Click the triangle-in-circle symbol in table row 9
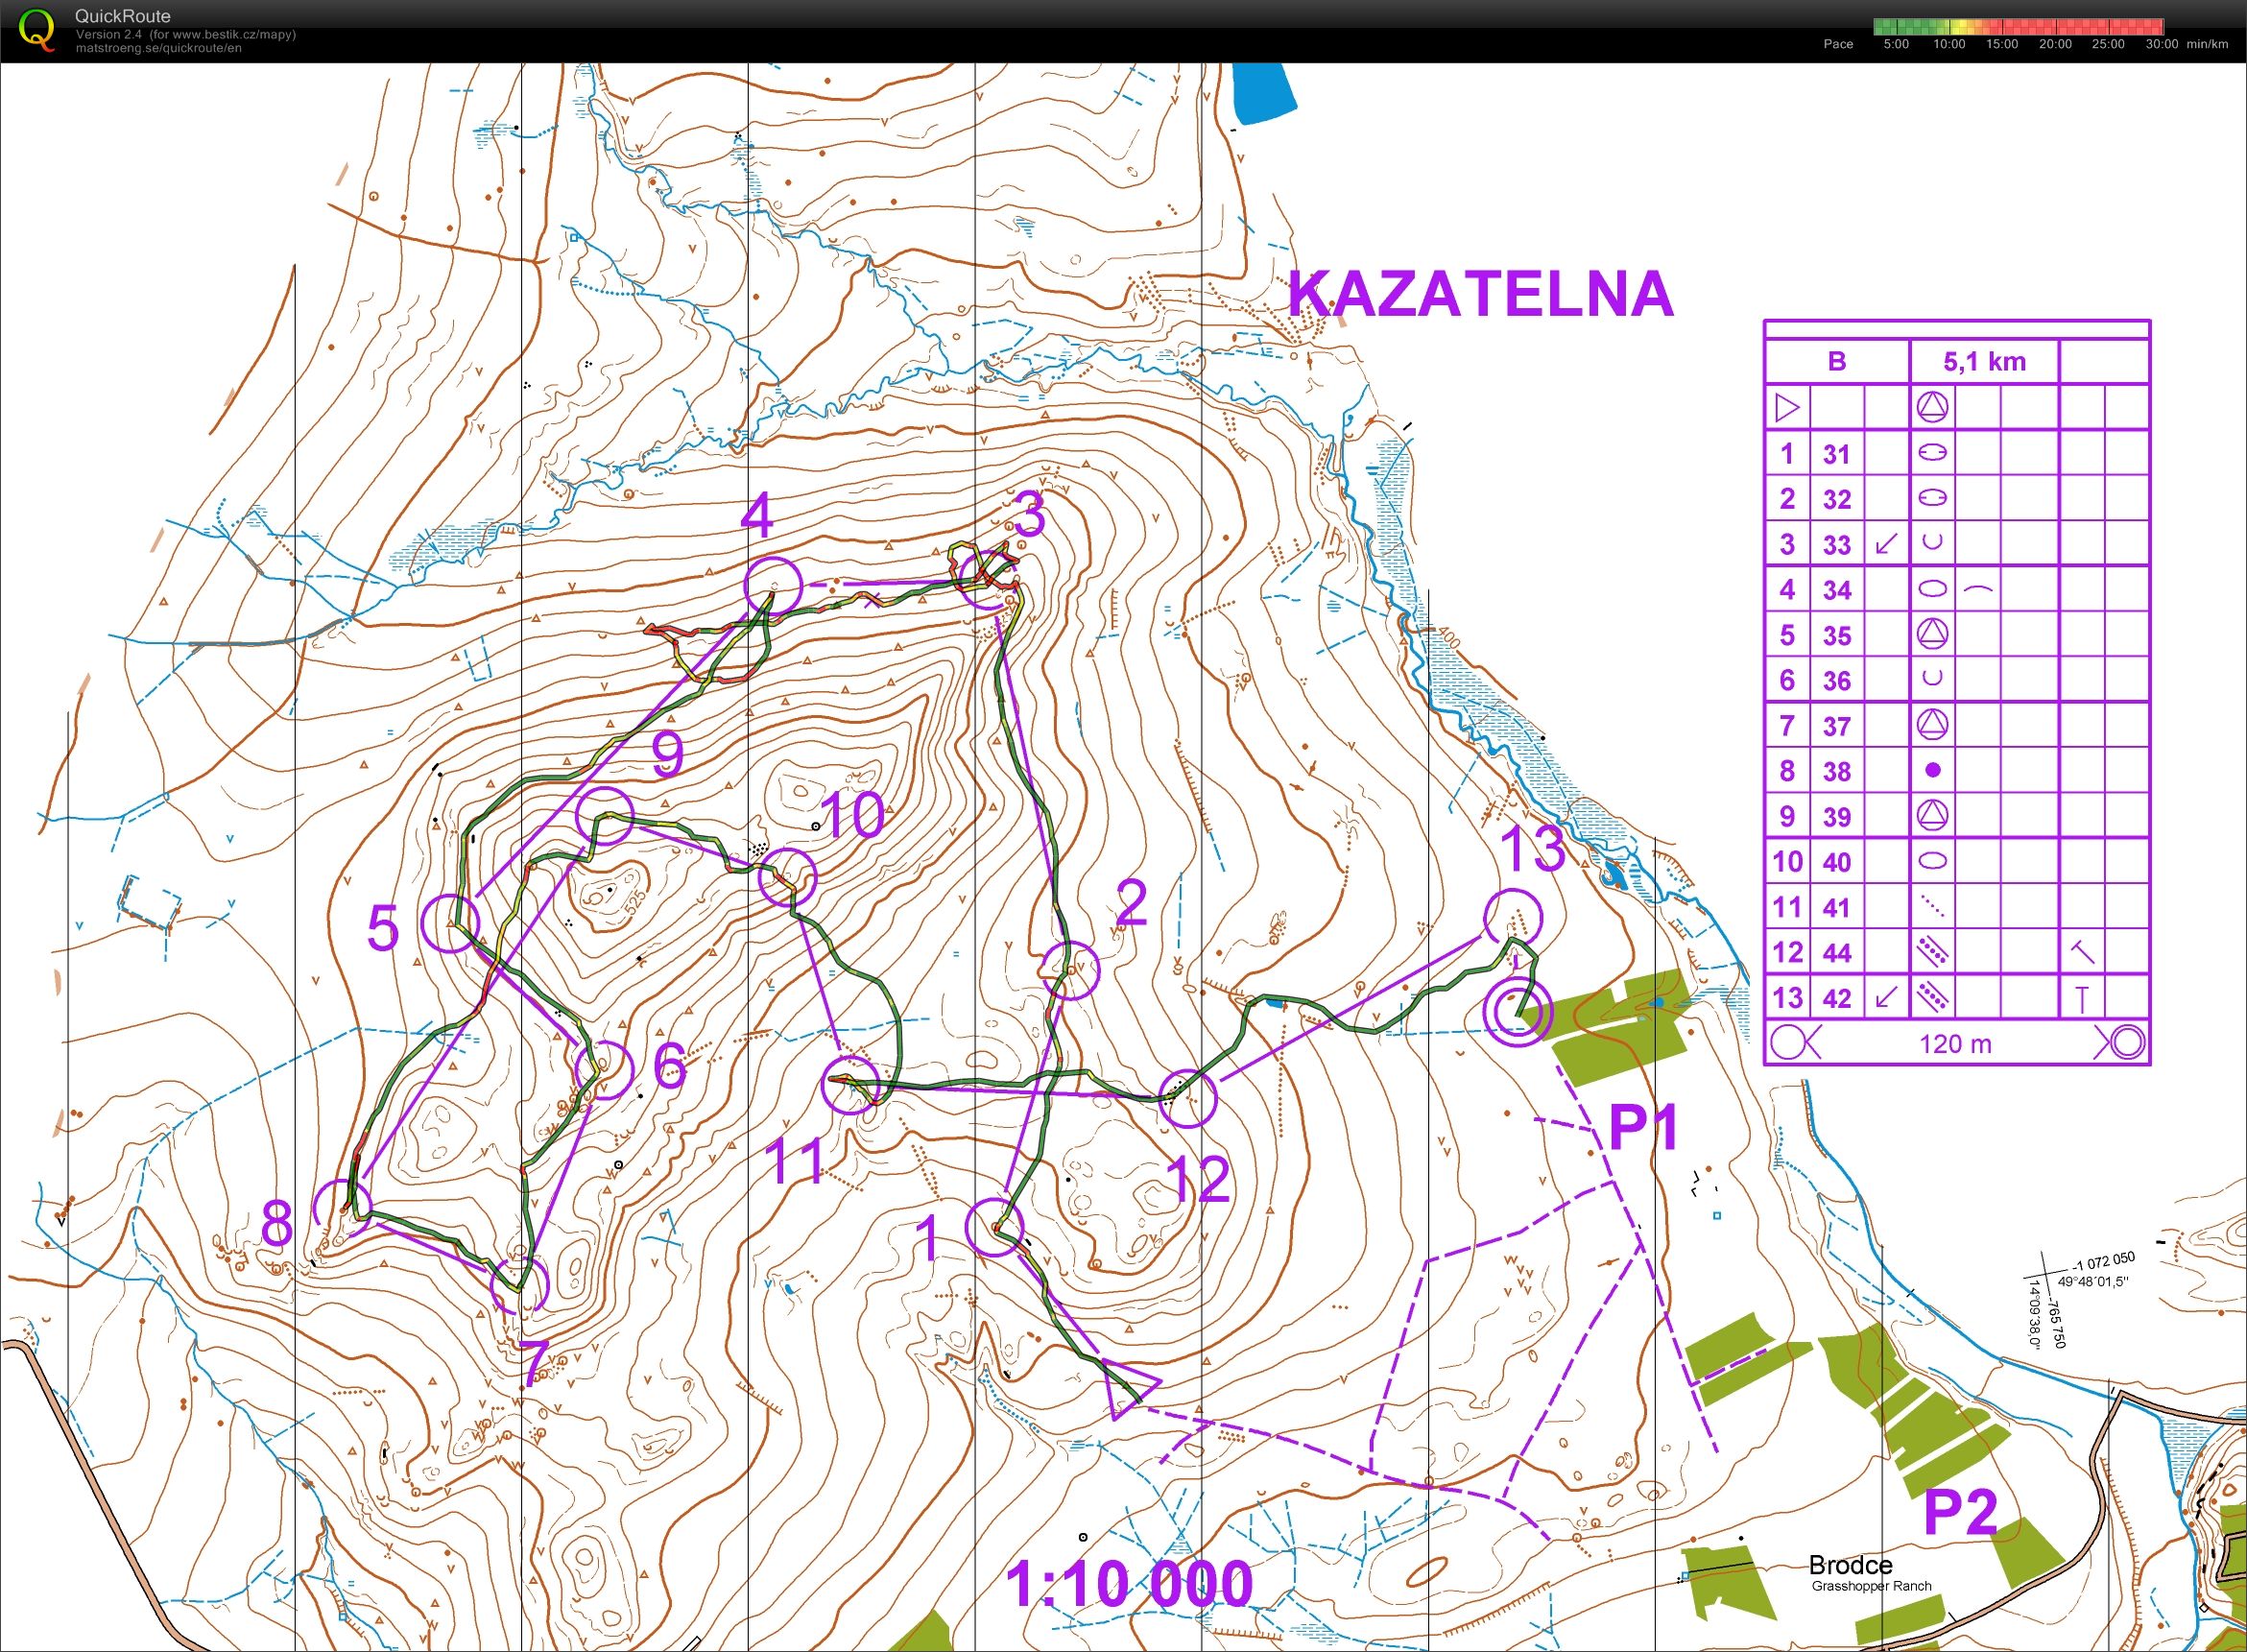Image resolution: width=2247 pixels, height=1652 pixels. tap(1933, 816)
